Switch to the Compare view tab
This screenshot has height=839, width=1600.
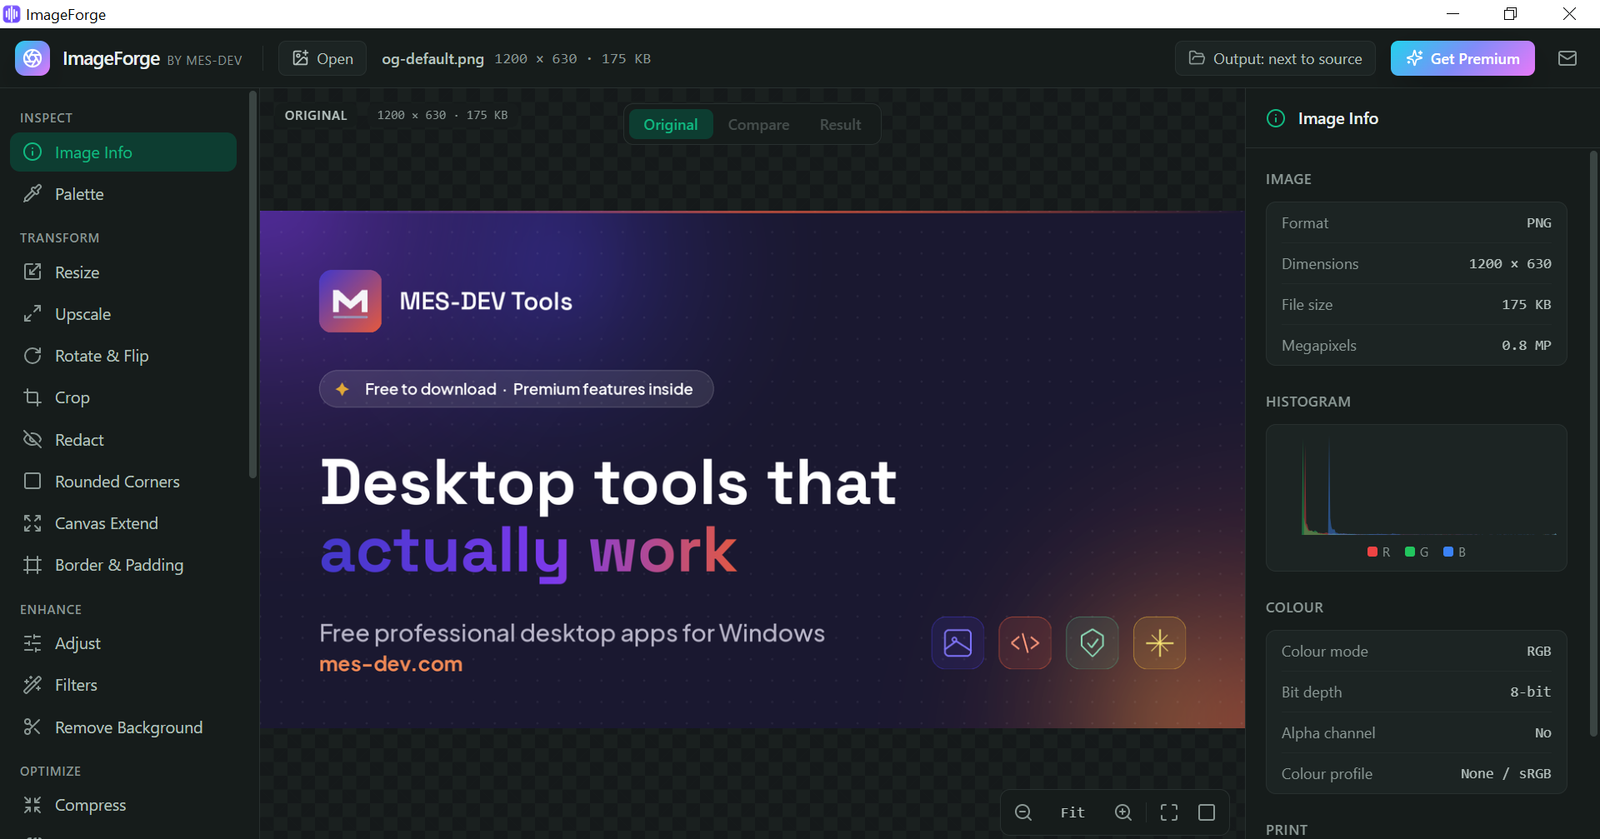(758, 125)
